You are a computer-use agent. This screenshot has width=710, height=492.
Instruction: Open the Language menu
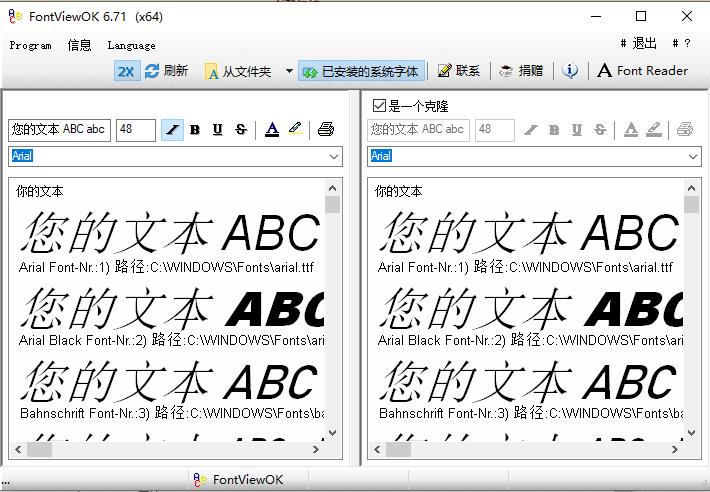131,45
